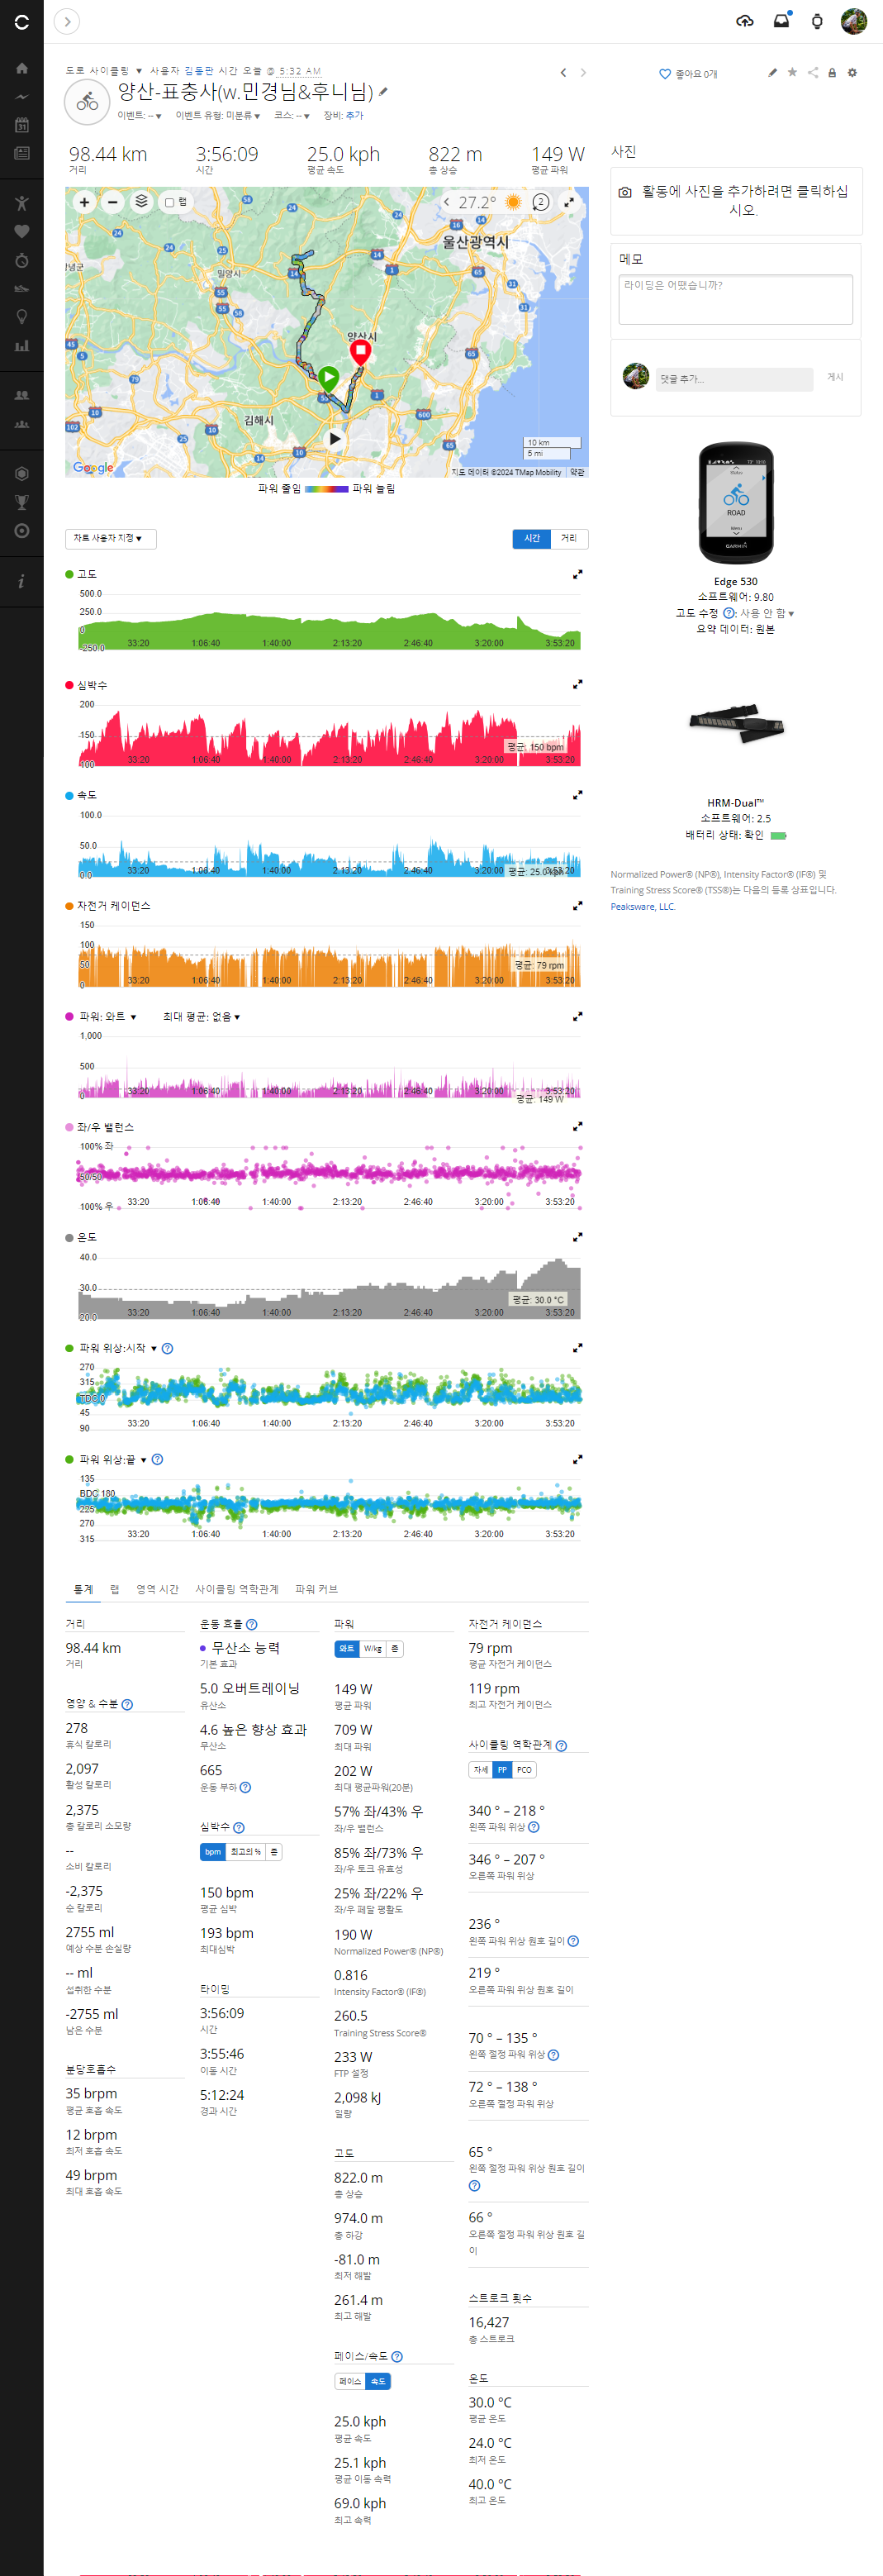
Task: Open the Peaksware, LLC link
Action: coord(643,907)
